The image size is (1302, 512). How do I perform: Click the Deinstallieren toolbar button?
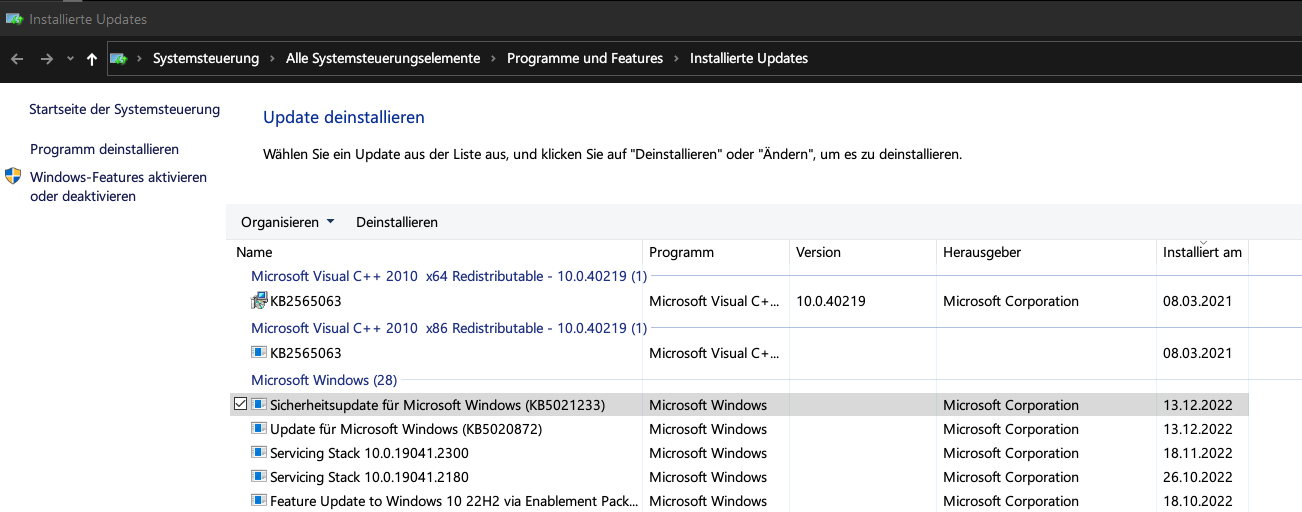coord(397,222)
